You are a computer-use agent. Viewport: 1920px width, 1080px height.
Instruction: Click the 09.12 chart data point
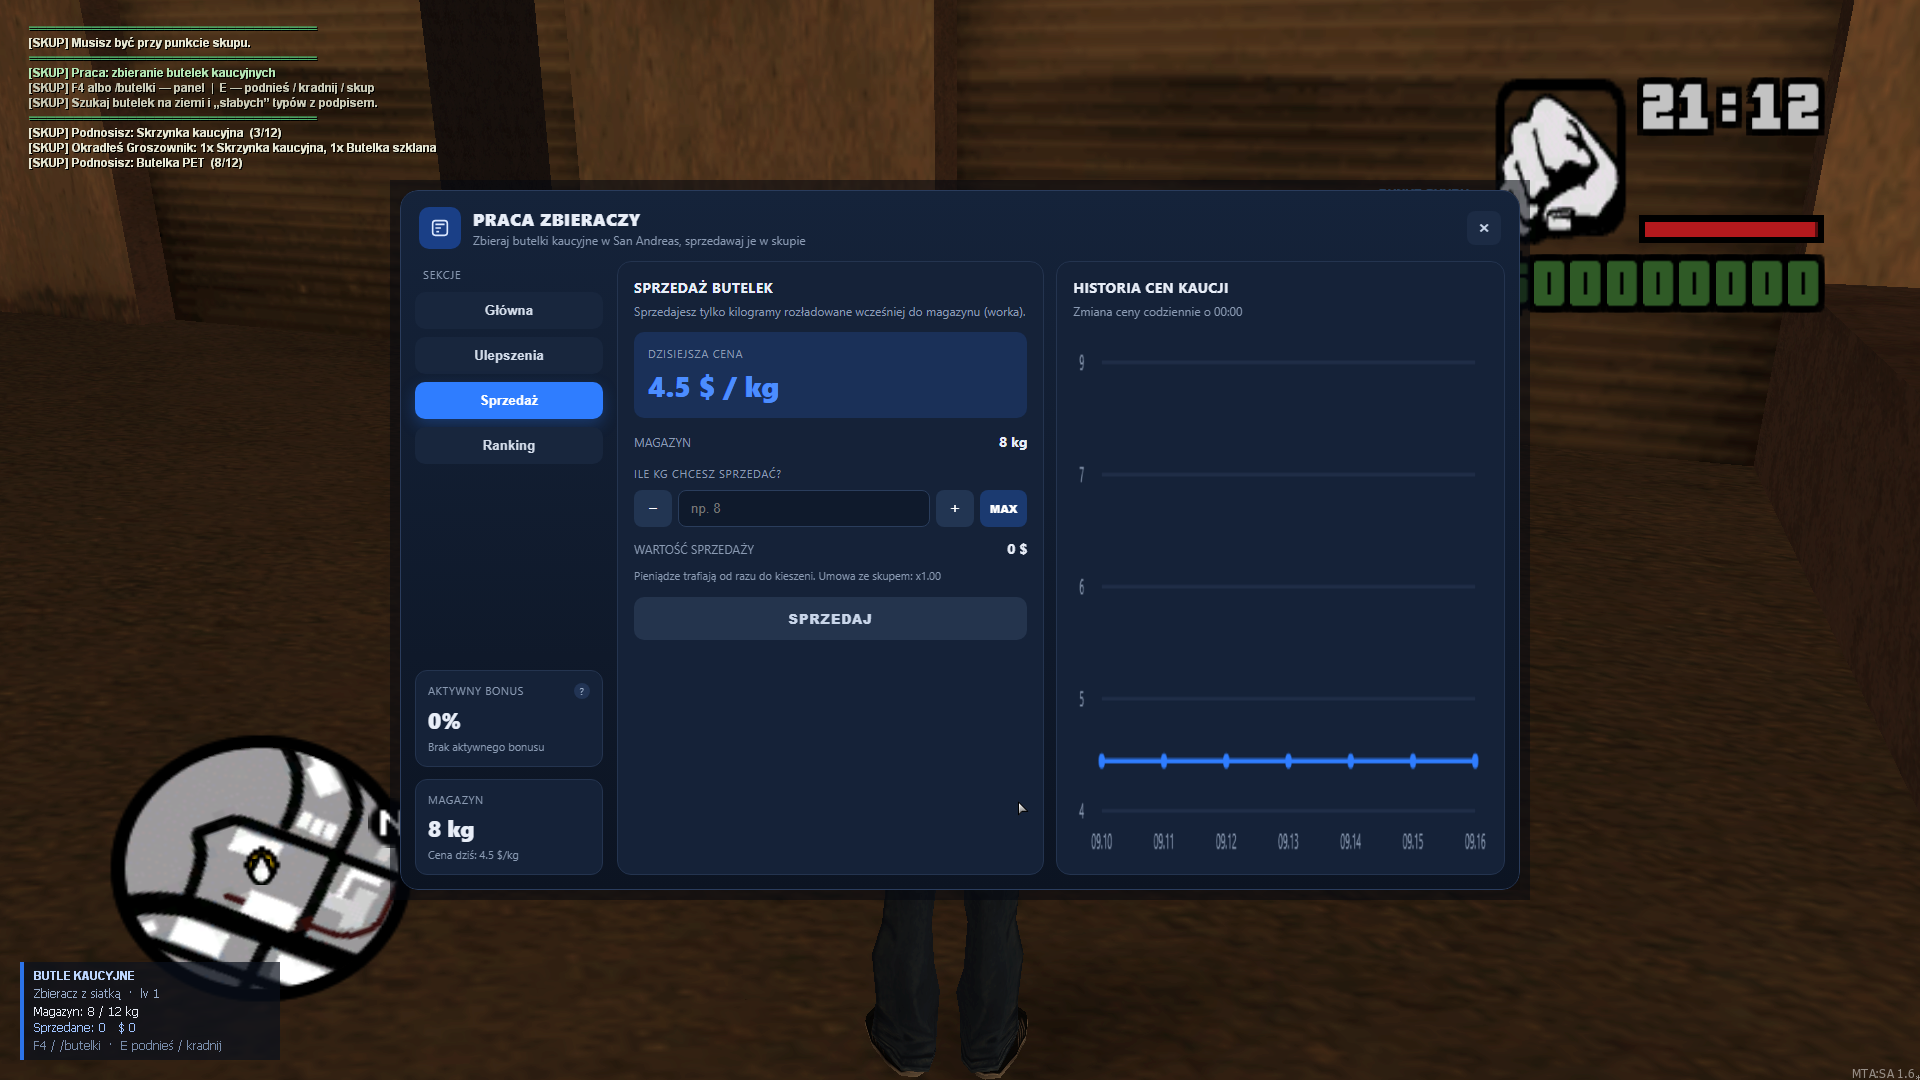(1226, 761)
